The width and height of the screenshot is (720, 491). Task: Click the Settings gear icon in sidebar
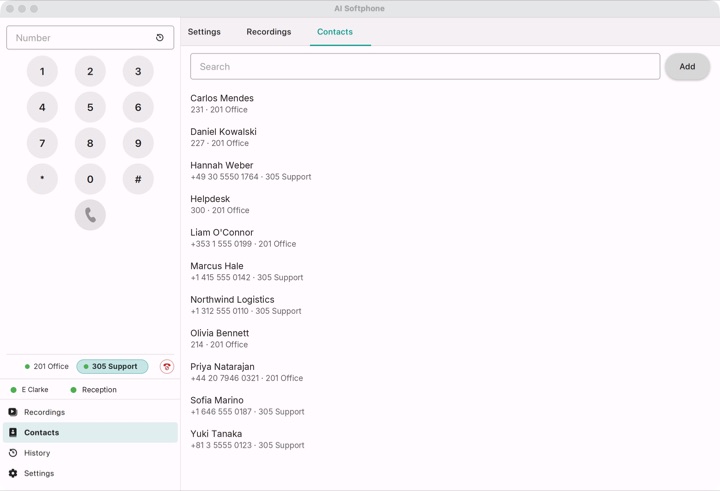pos(13,473)
